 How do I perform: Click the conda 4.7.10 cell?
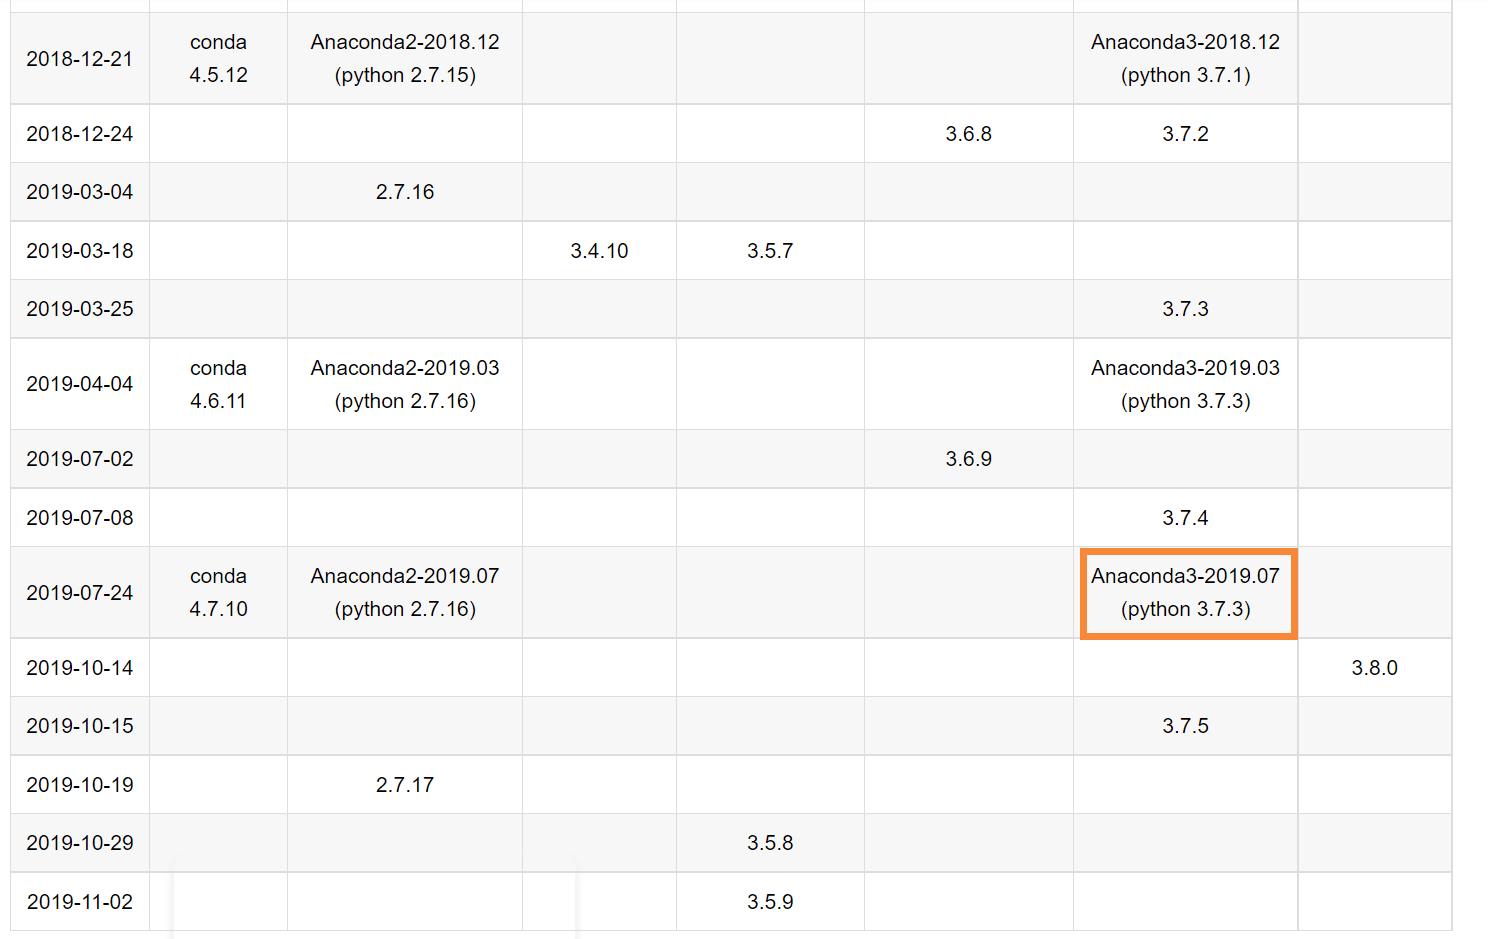(x=218, y=593)
